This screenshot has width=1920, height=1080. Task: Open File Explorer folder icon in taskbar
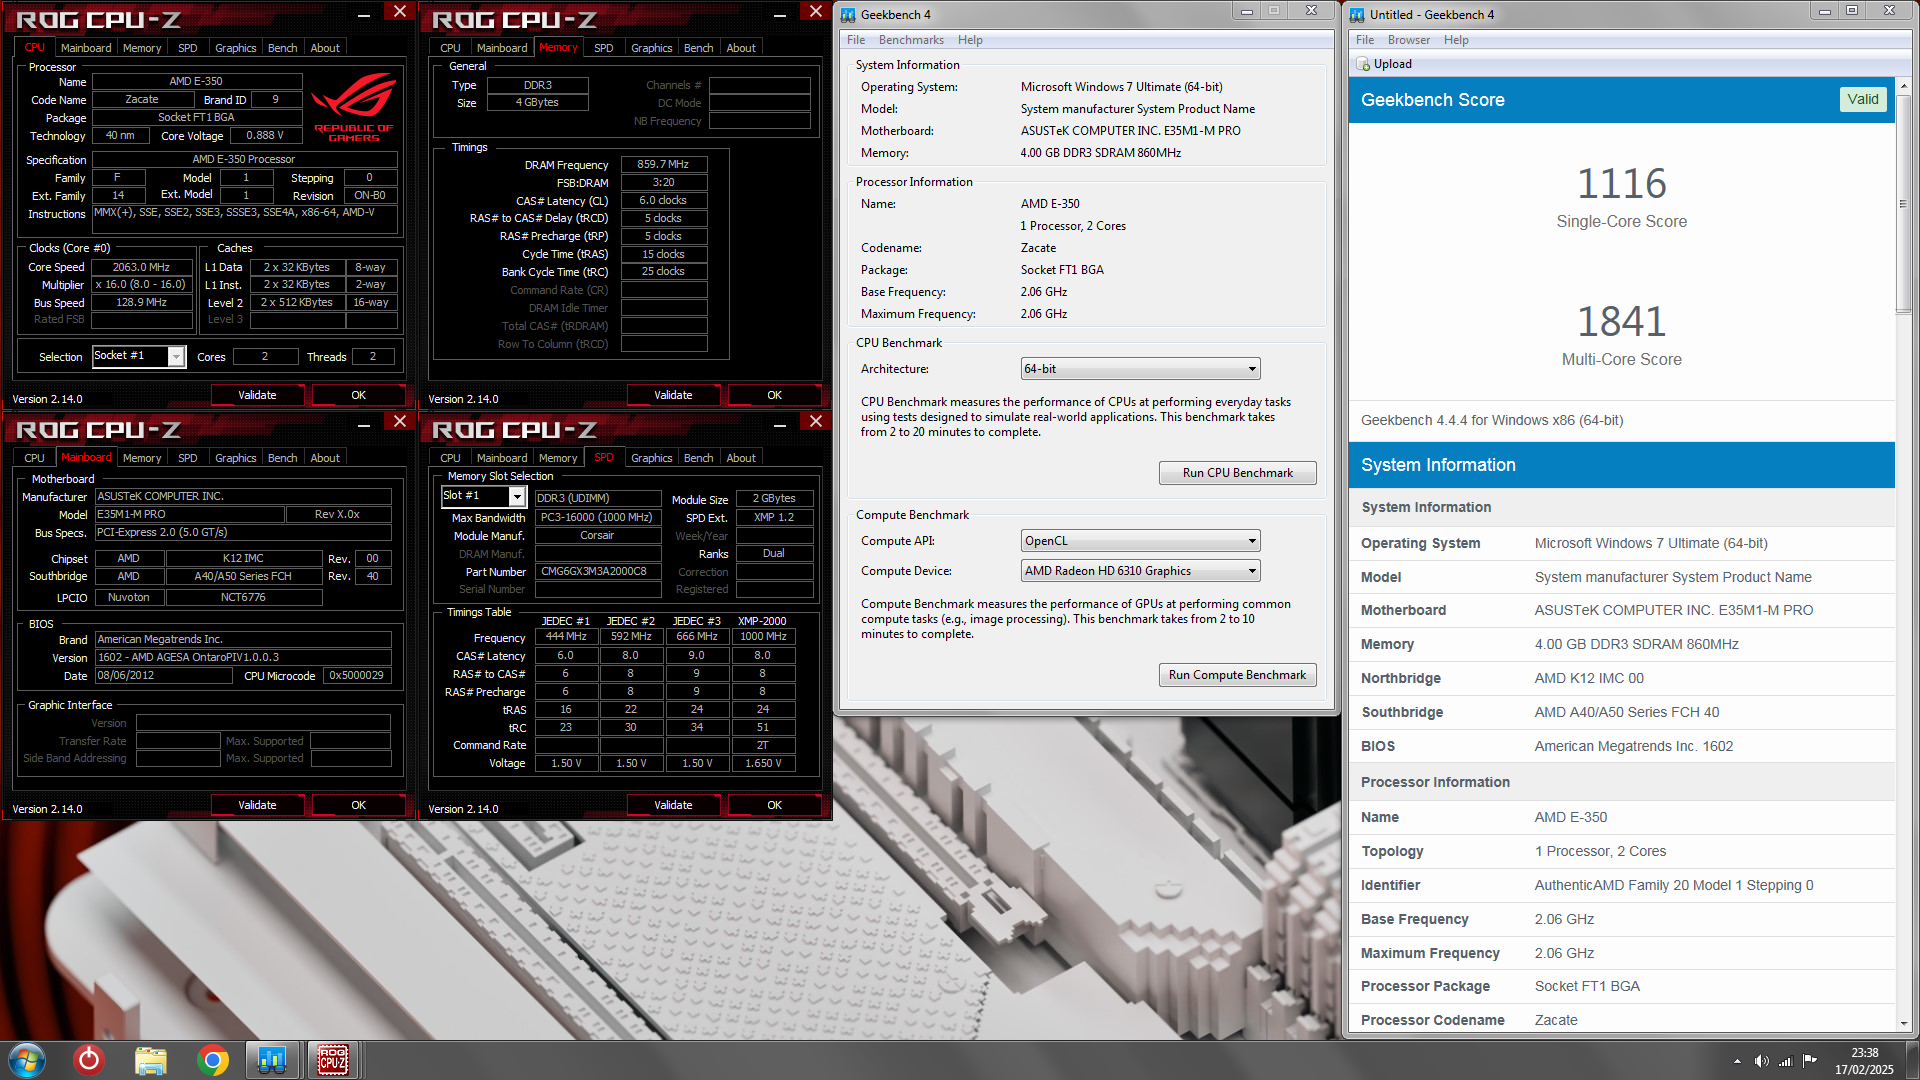(151, 1060)
